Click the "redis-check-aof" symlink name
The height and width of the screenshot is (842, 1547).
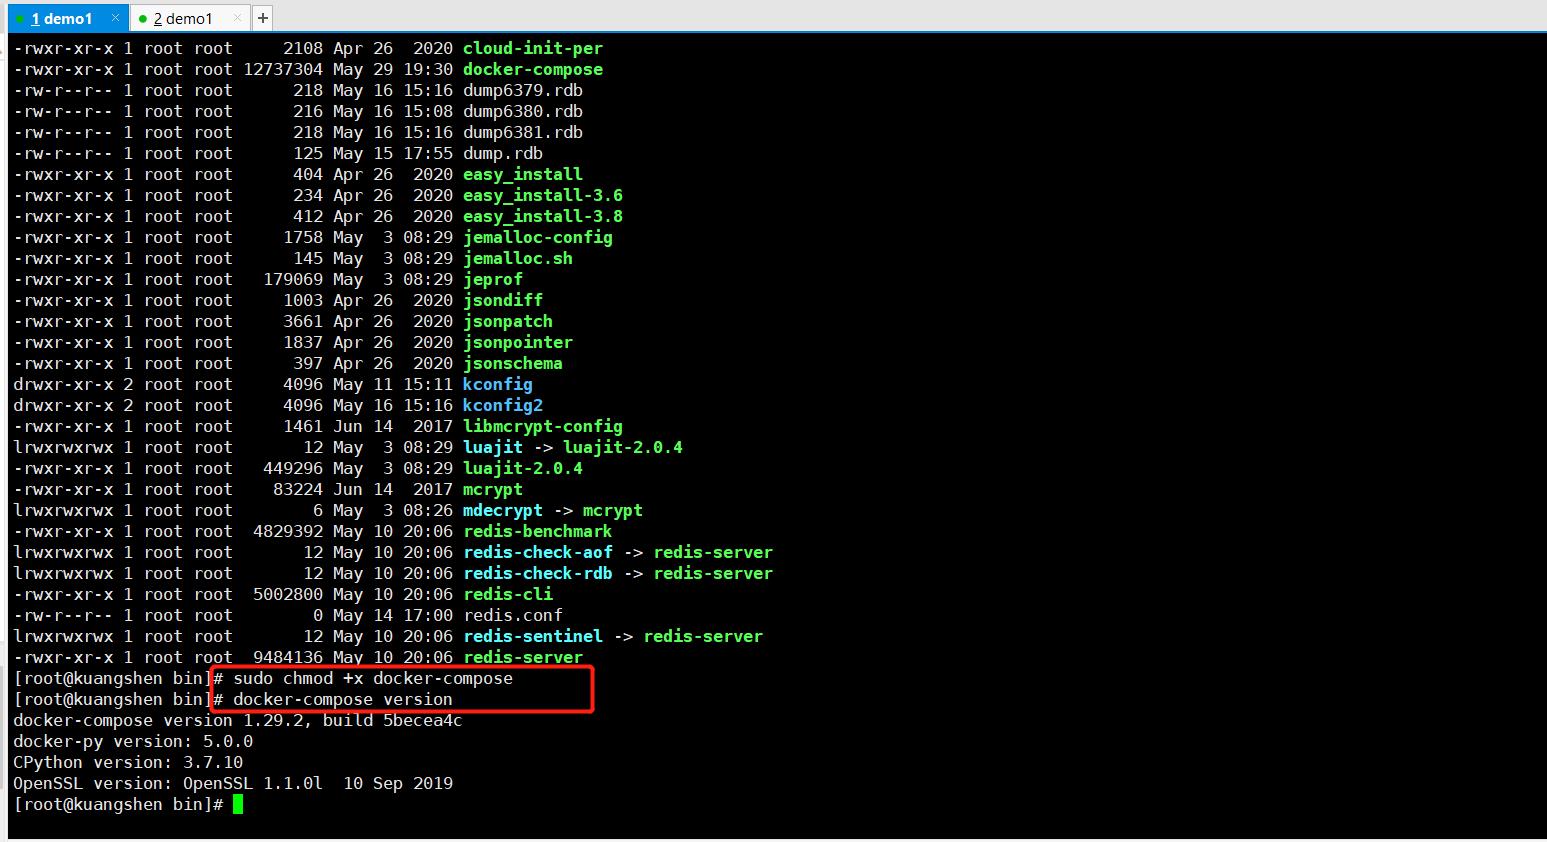click(x=538, y=552)
